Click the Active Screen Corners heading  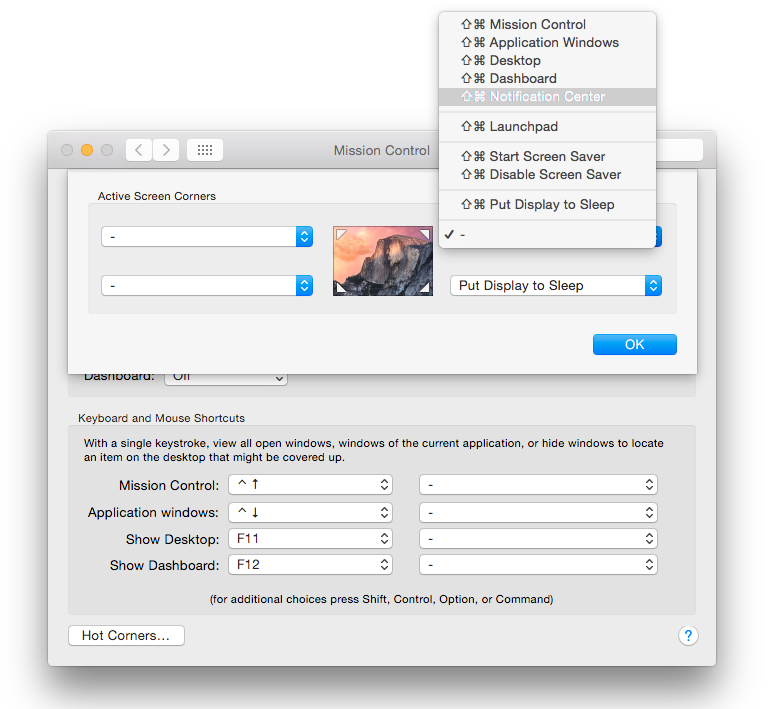pos(157,196)
